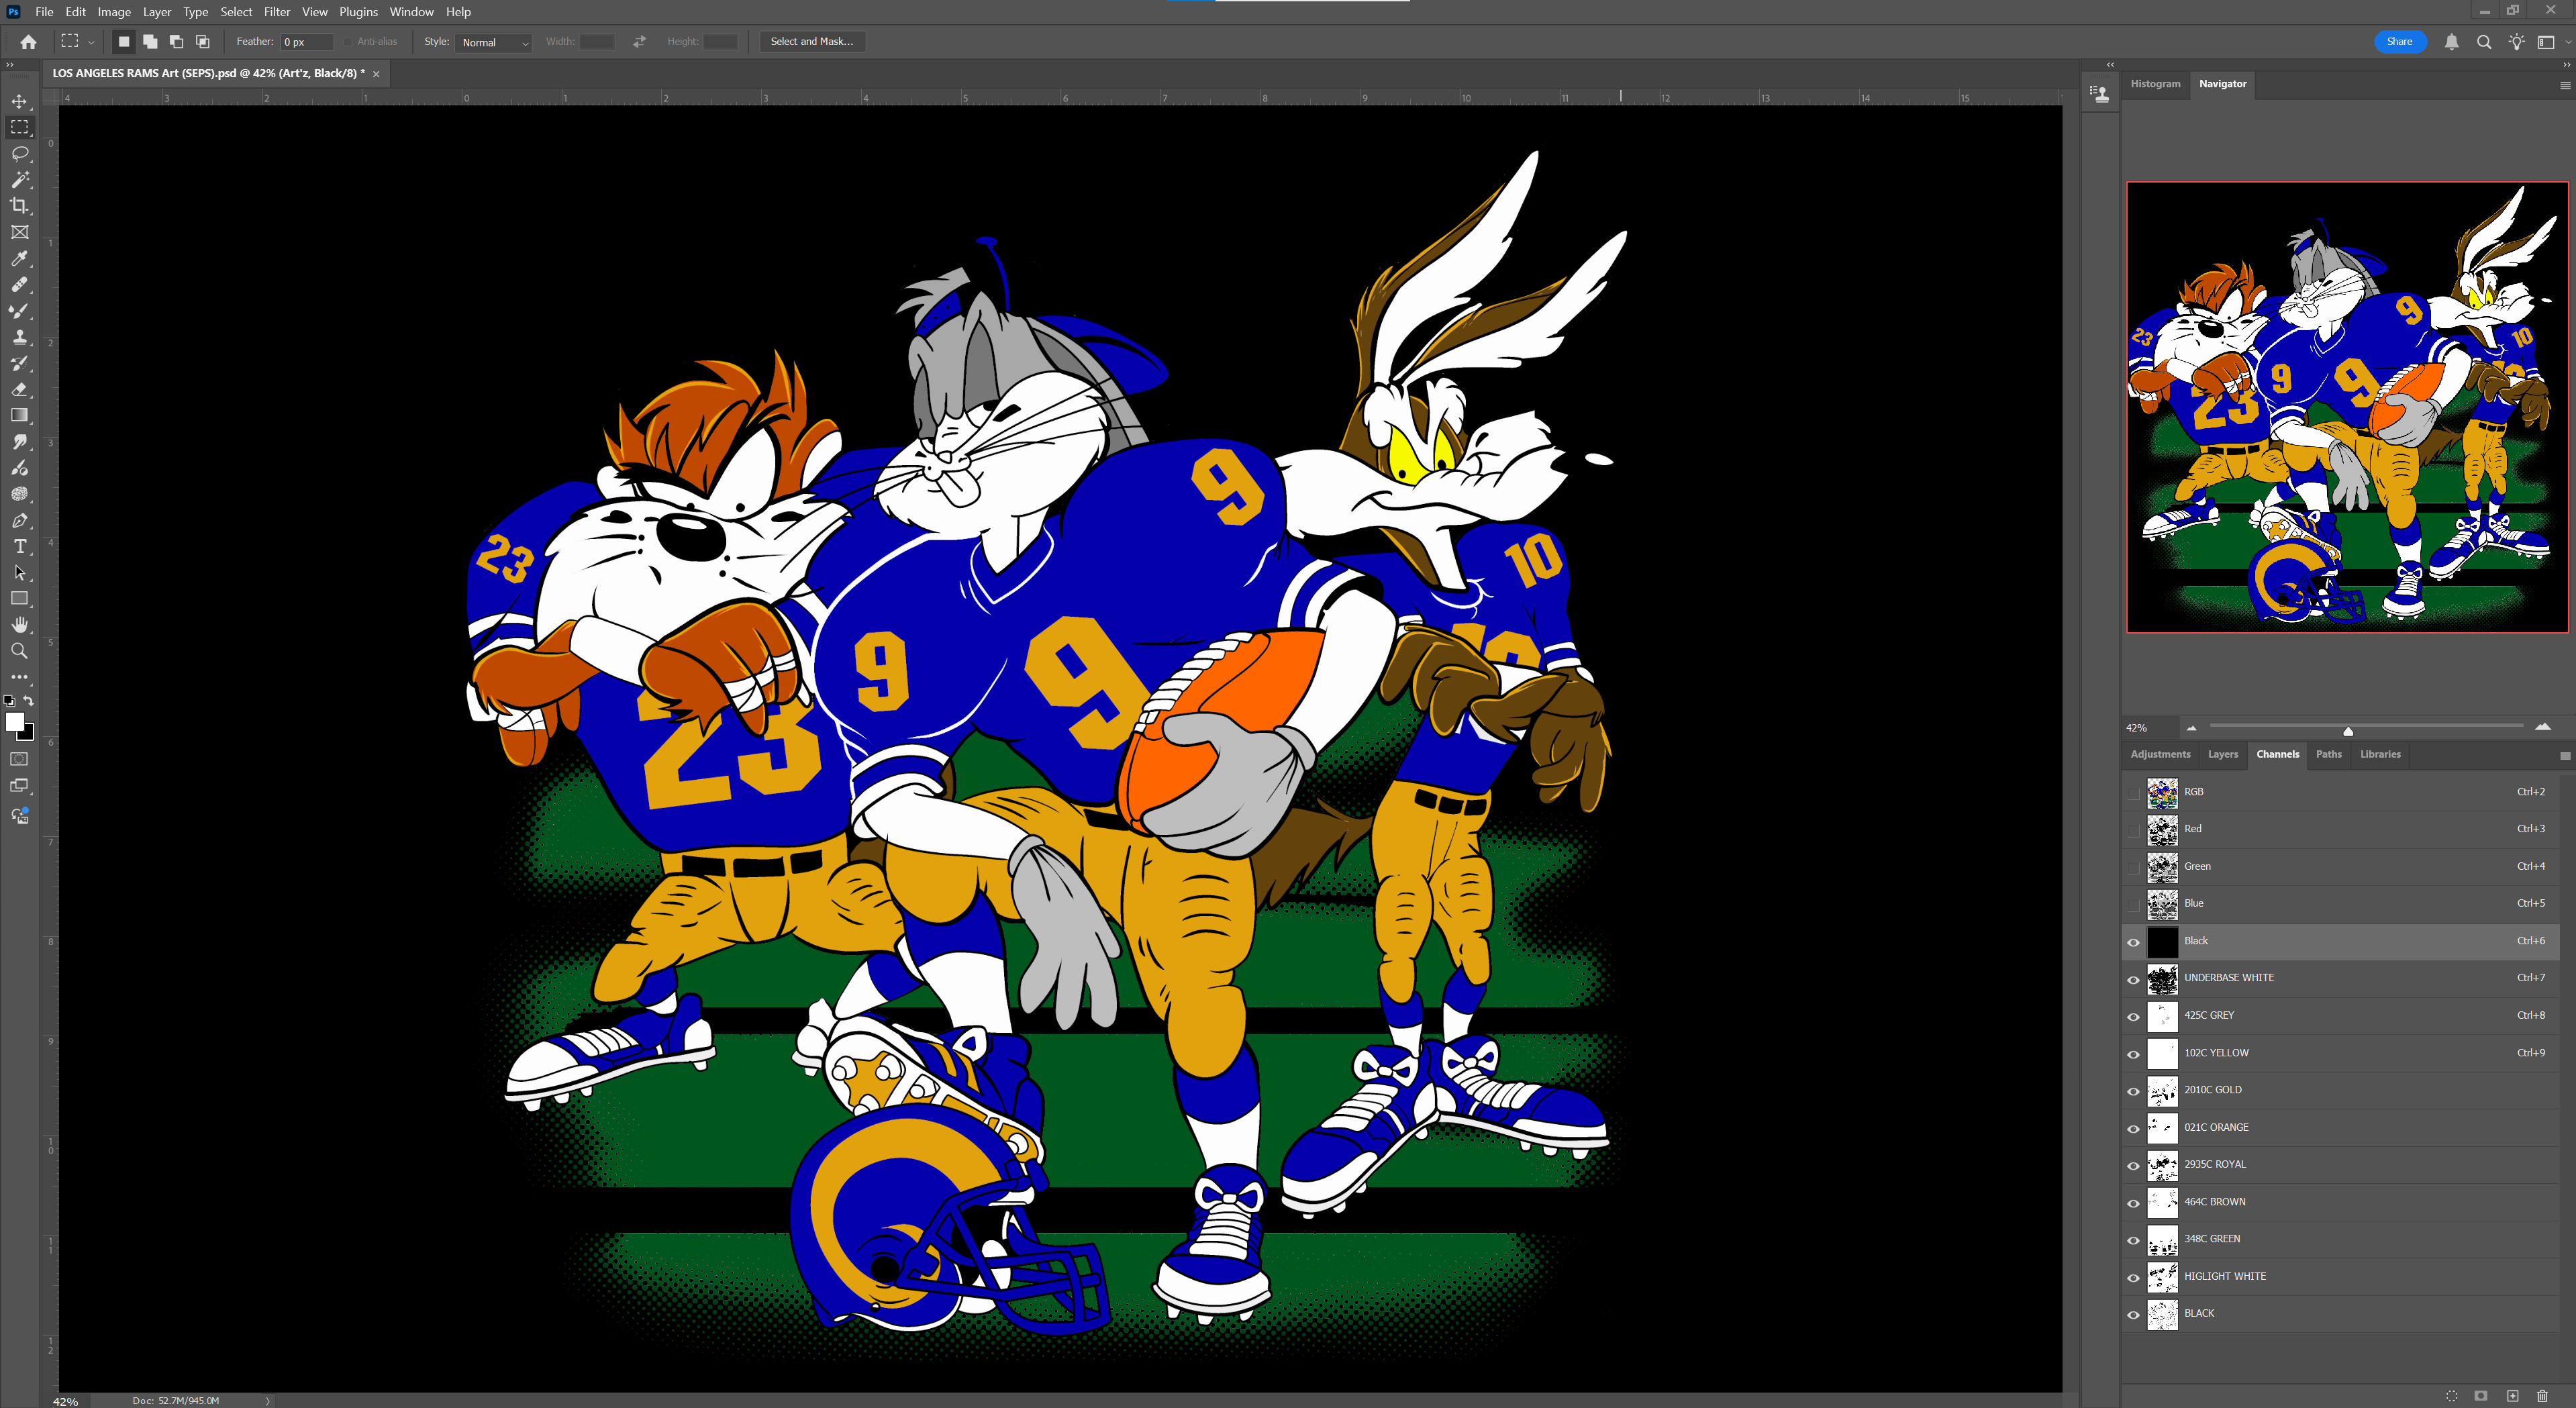Image resolution: width=2576 pixels, height=1408 pixels.
Task: Open the Style dropdown set to Normal
Action: (494, 42)
